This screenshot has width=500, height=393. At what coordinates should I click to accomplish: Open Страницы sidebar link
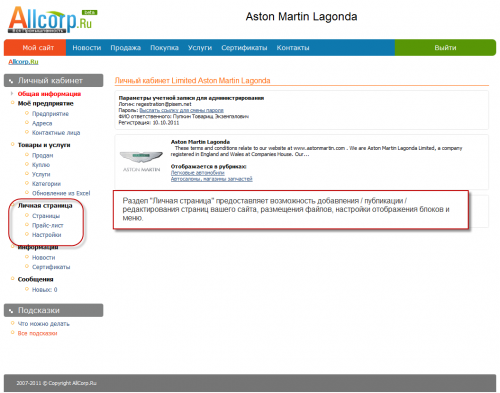coord(46,216)
